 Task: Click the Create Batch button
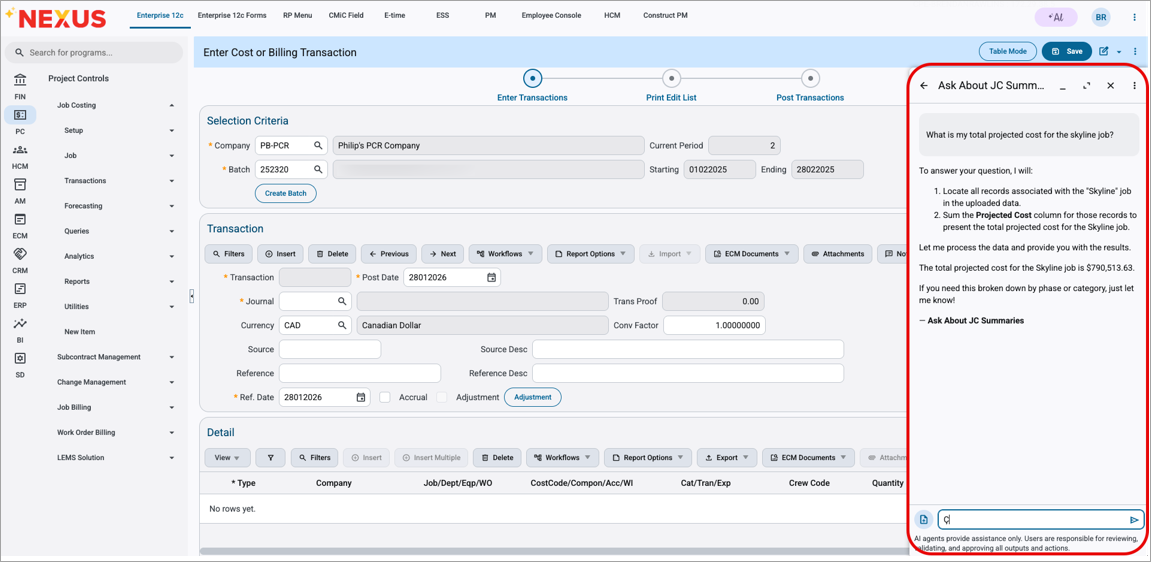286,193
